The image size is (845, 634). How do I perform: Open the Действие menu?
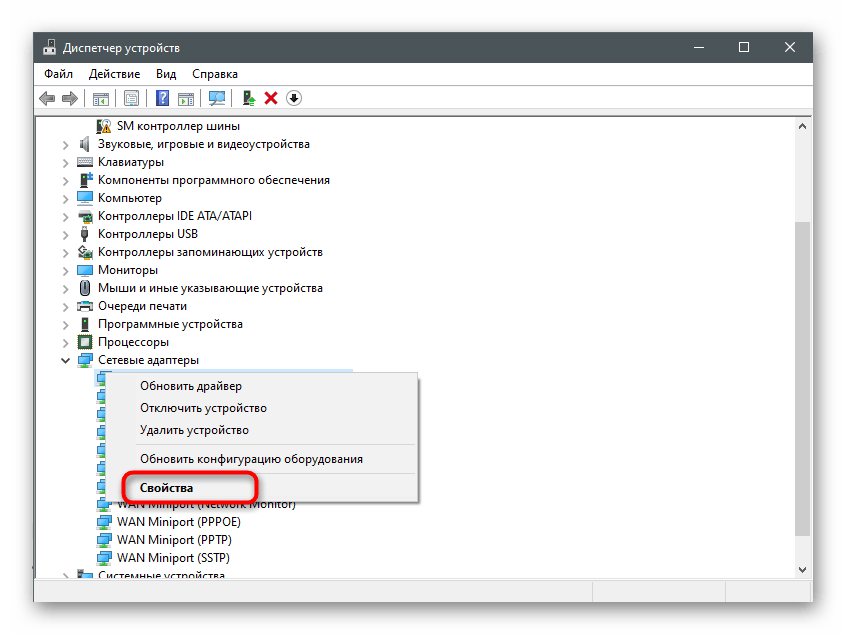114,74
